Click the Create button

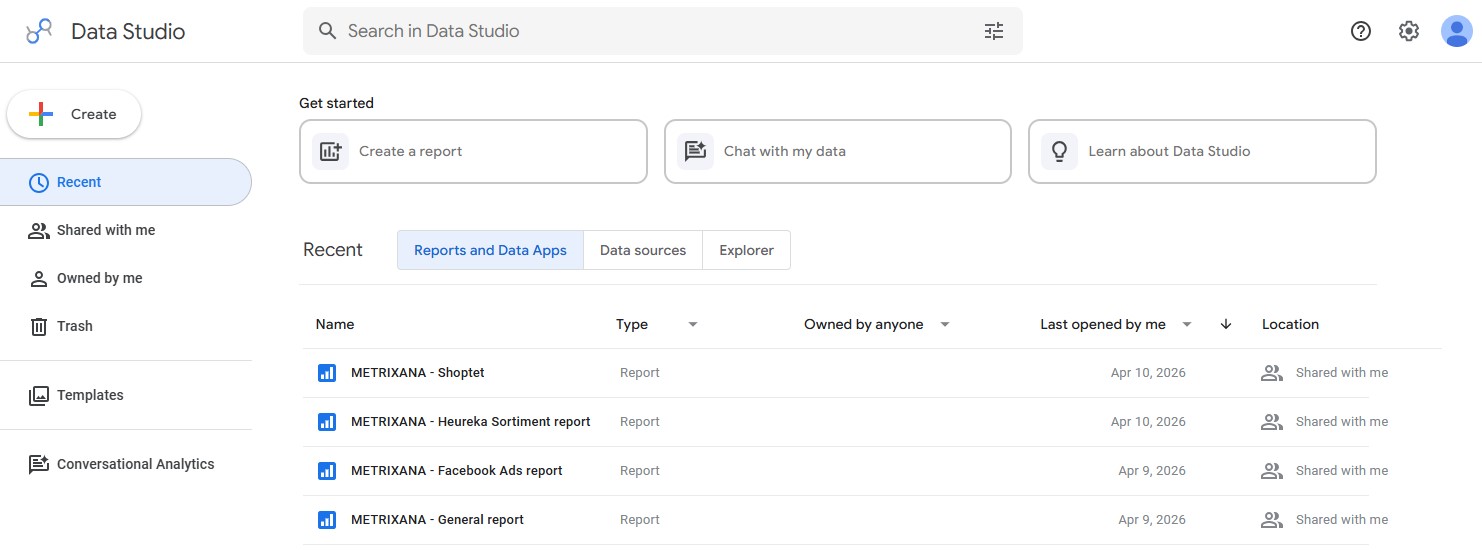(x=74, y=115)
